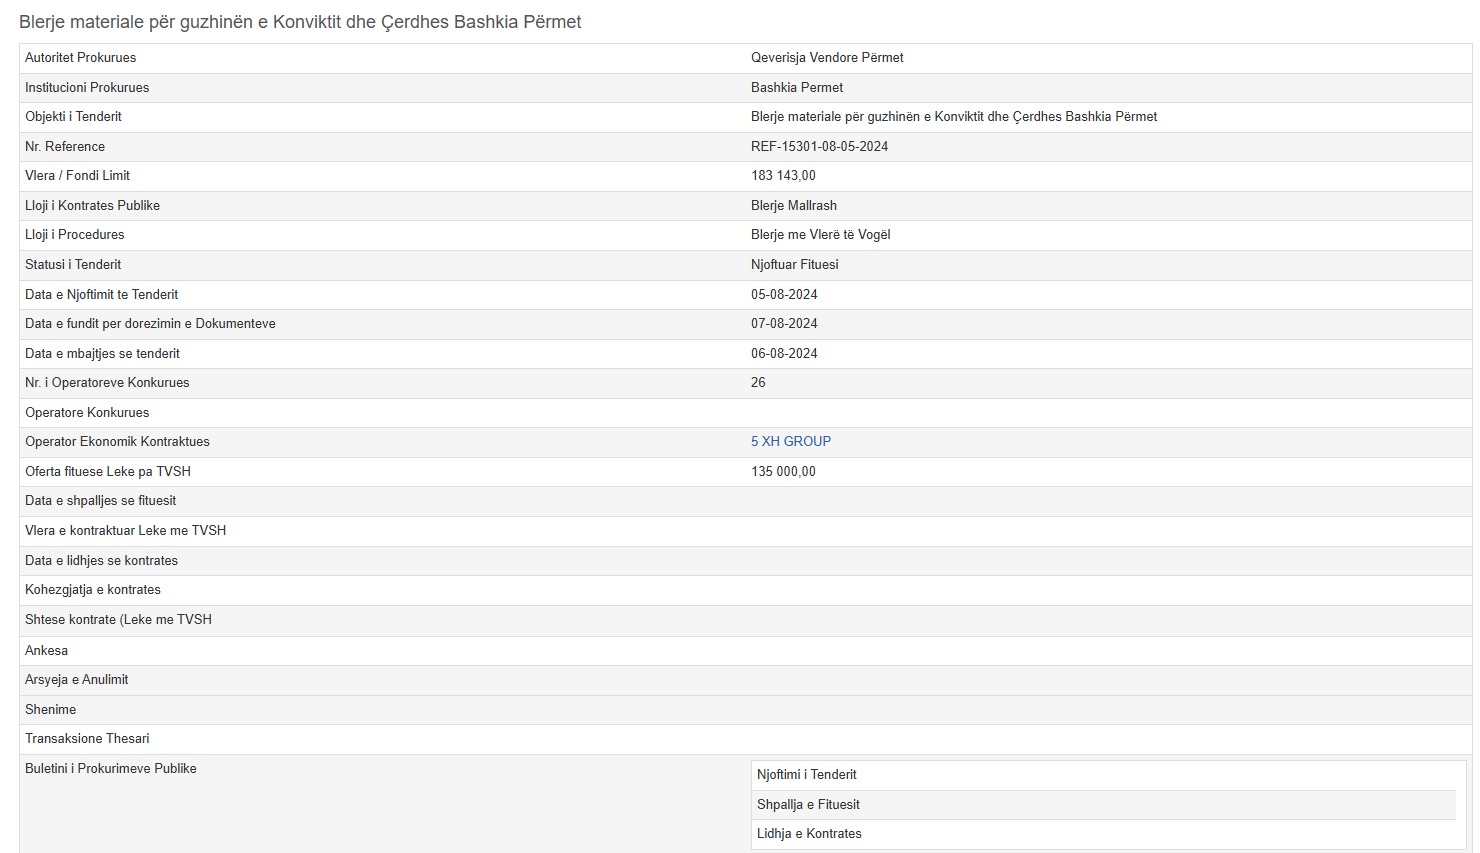Select the tender announcement date 05-08-2024
Screen dimensions: 1480x853
[784, 294]
